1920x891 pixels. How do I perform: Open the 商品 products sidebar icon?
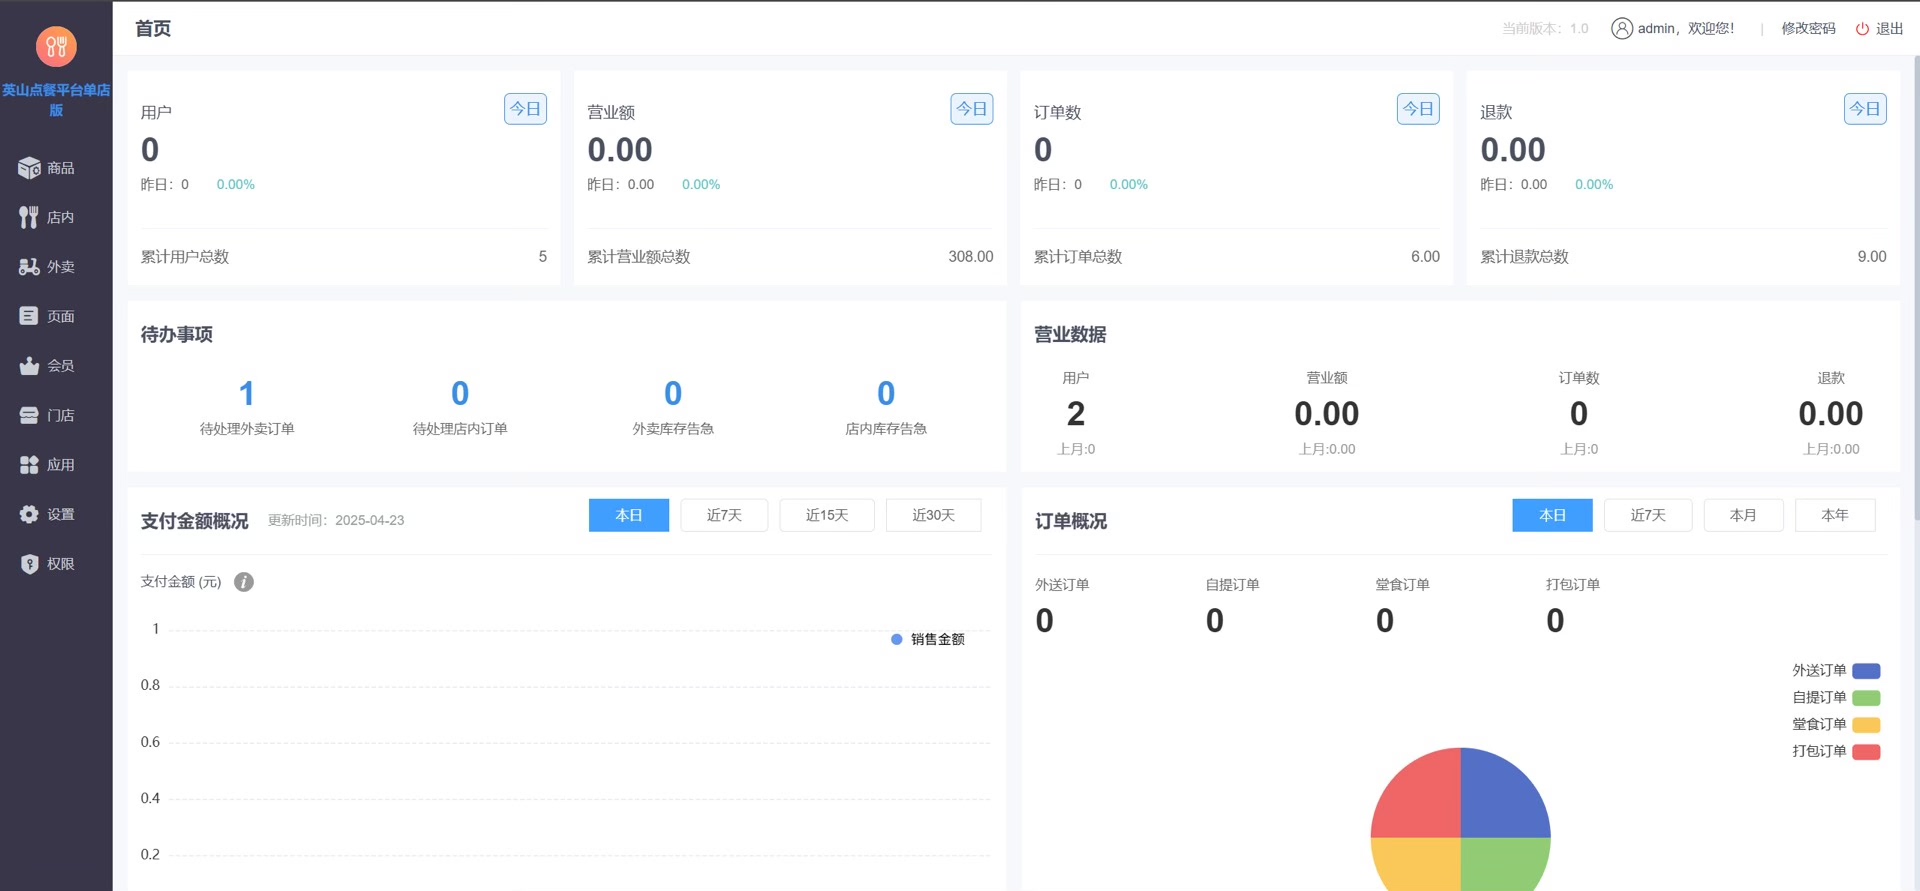(29, 168)
